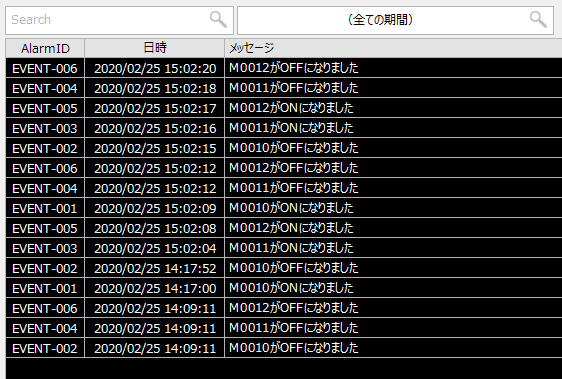Select EVENT-006 cell in the 14:09:11 row
Viewport: 562px width, 379px height.
(45, 308)
